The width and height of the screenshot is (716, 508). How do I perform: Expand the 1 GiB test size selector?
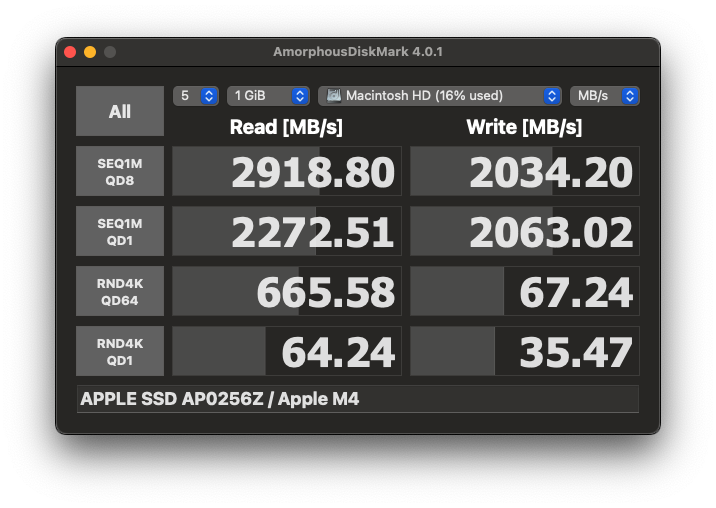(x=268, y=96)
